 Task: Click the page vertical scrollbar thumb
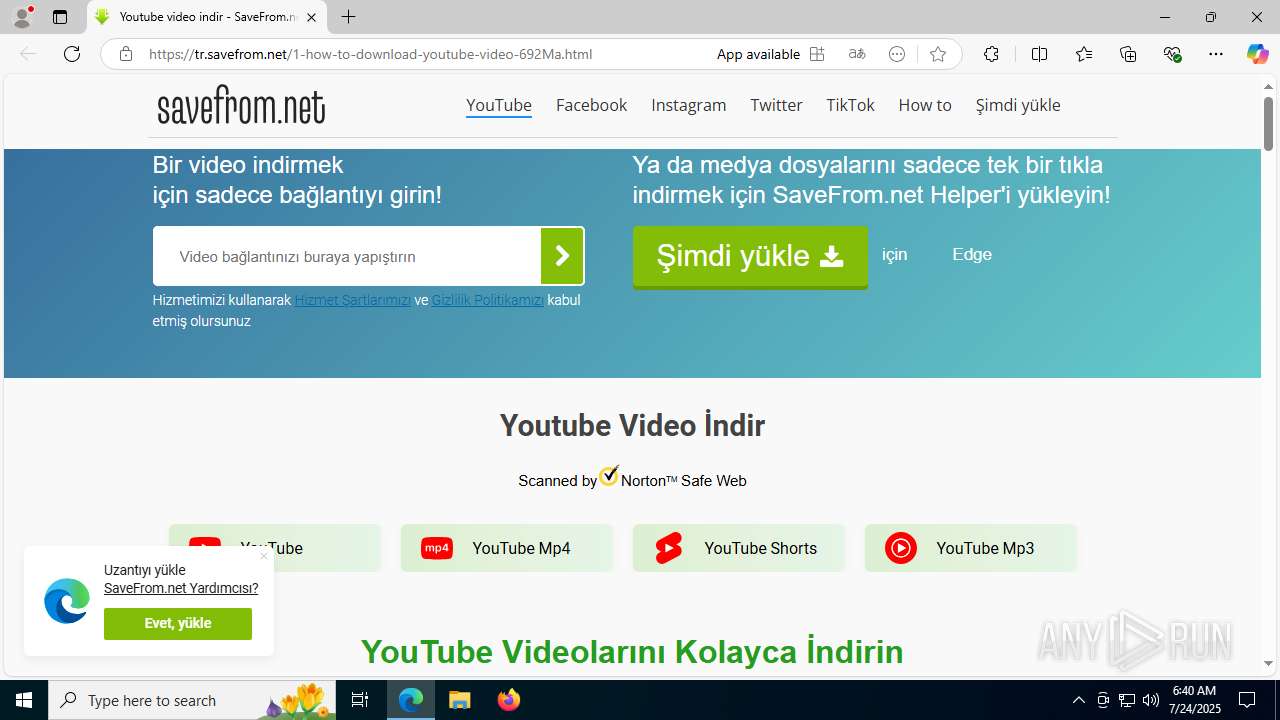1268,124
